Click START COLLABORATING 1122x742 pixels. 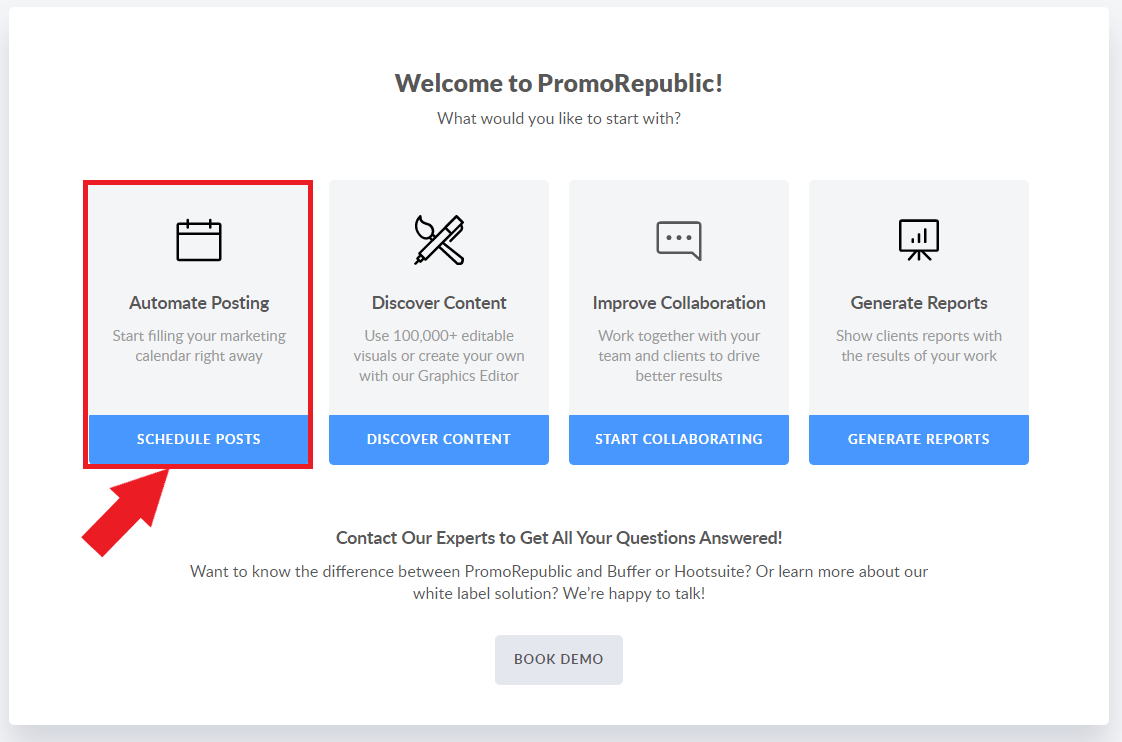[x=678, y=439]
